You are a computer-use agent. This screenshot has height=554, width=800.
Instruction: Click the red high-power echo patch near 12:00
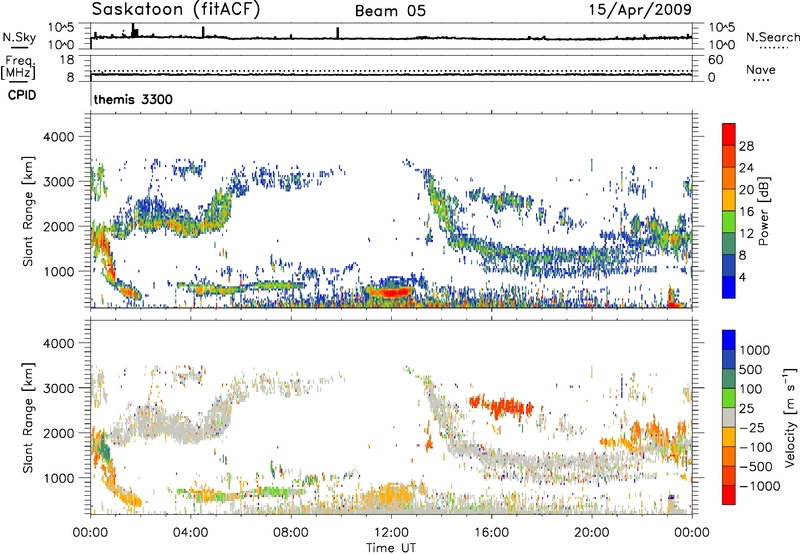[x=390, y=292]
